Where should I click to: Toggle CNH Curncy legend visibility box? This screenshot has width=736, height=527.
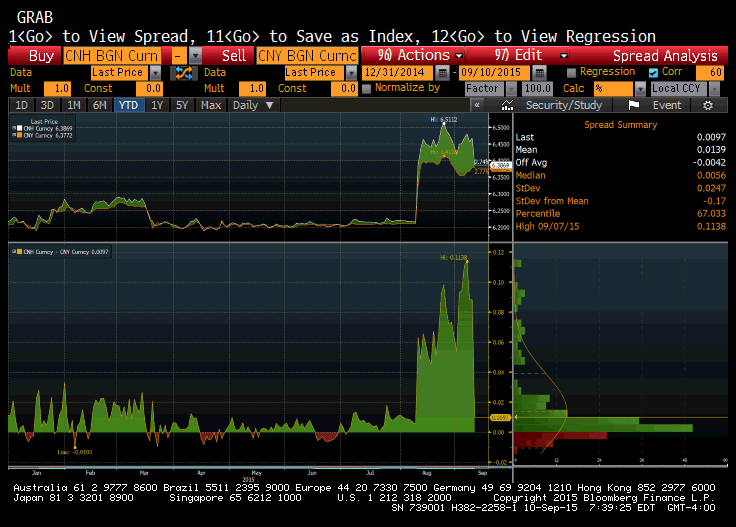(19, 128)
